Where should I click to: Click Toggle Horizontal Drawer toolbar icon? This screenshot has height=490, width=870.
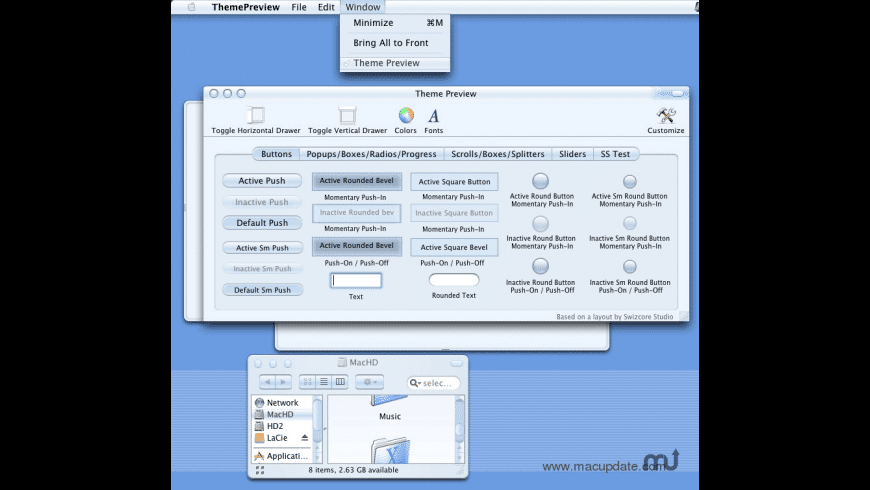[x=256, y=115]
